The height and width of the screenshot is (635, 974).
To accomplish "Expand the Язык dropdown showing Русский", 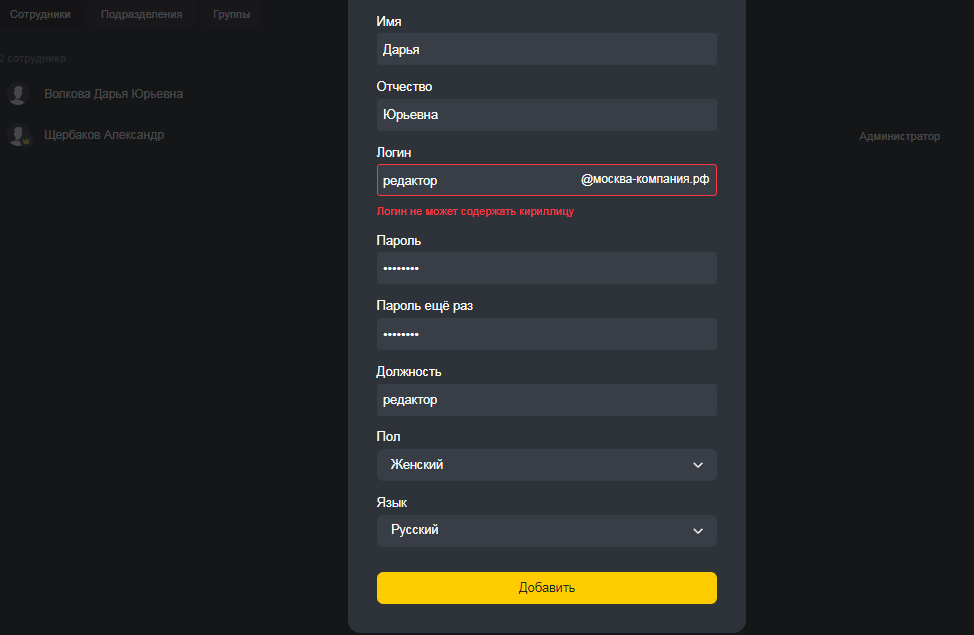I will [x=546, y=531].
